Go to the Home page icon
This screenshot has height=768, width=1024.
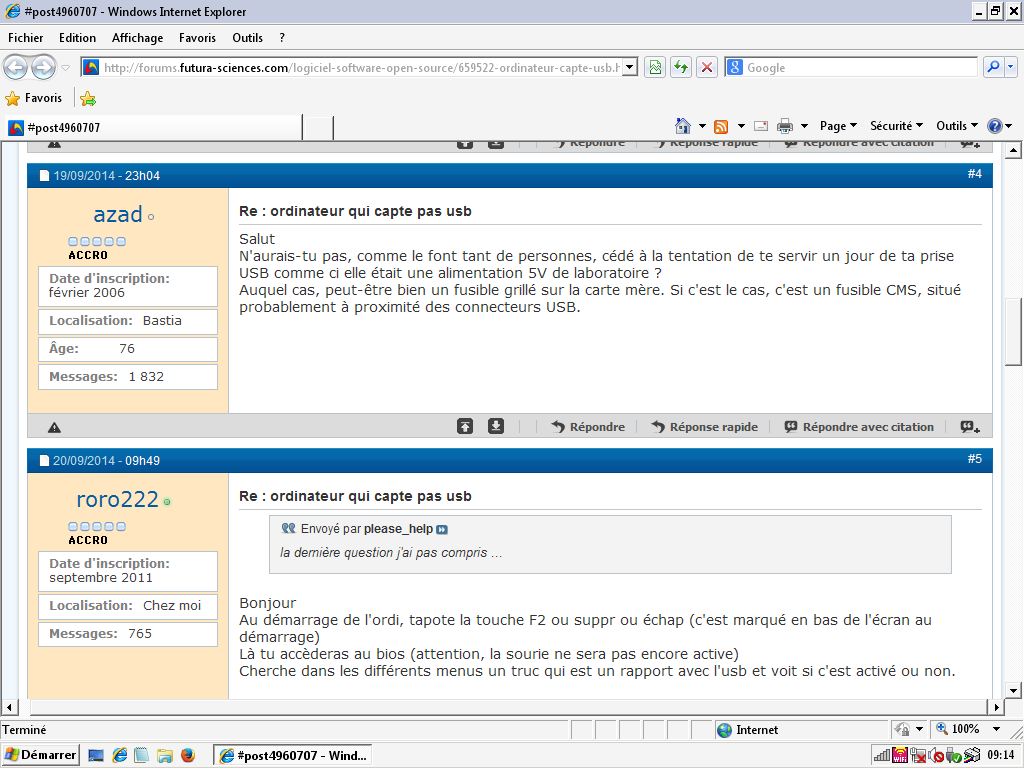click(x=682, y=125)
